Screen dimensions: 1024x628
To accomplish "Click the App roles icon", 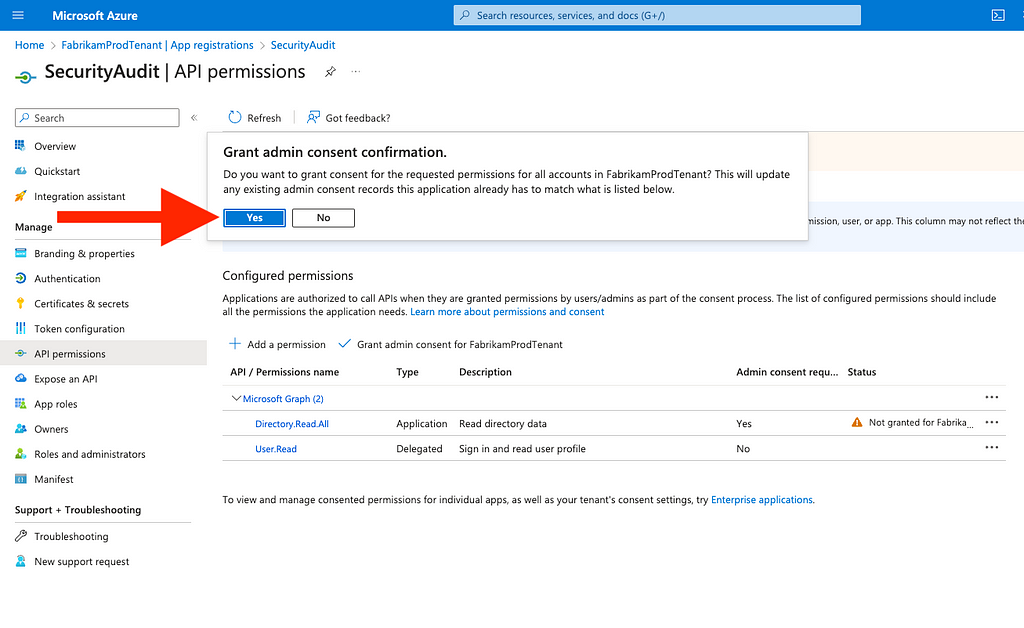I will (x=21, y=404).
